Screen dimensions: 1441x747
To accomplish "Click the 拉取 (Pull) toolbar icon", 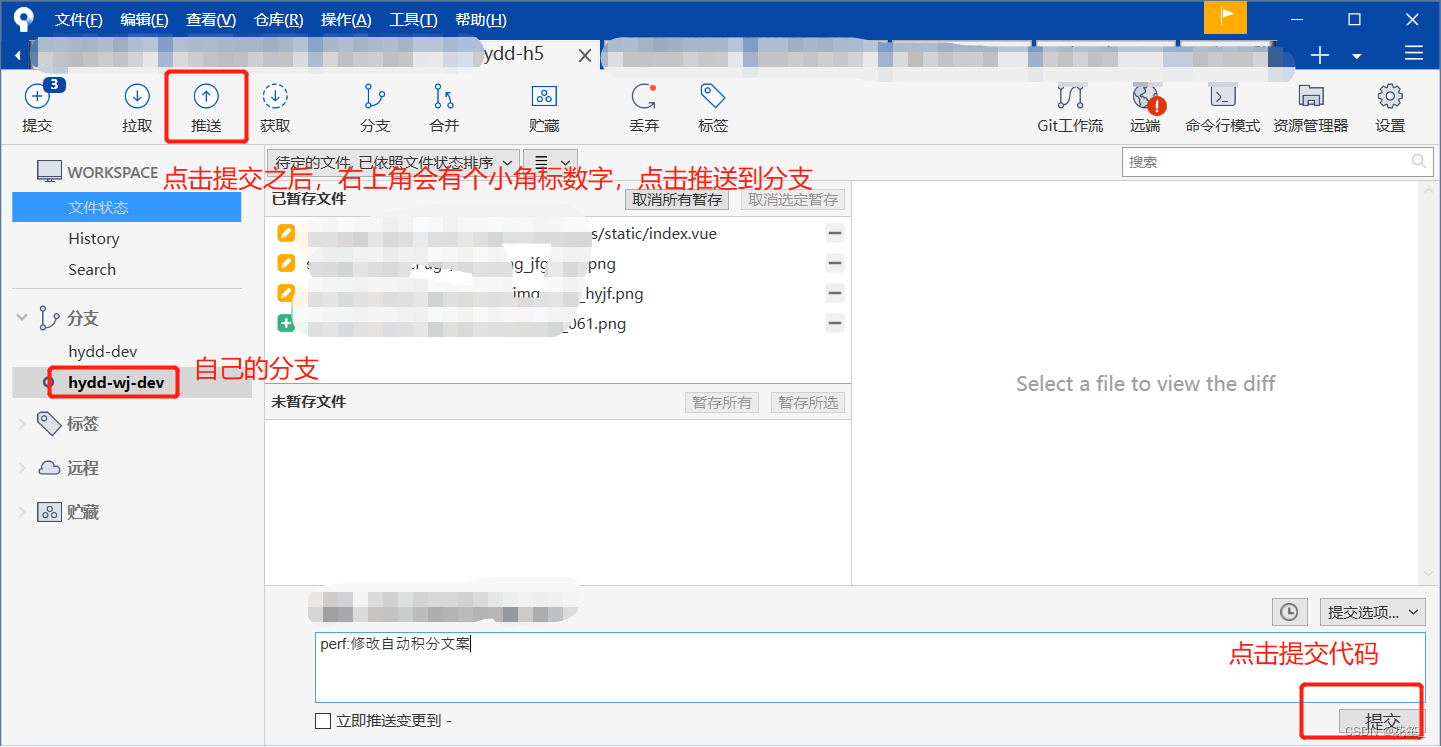I will [x=137, y=107].
